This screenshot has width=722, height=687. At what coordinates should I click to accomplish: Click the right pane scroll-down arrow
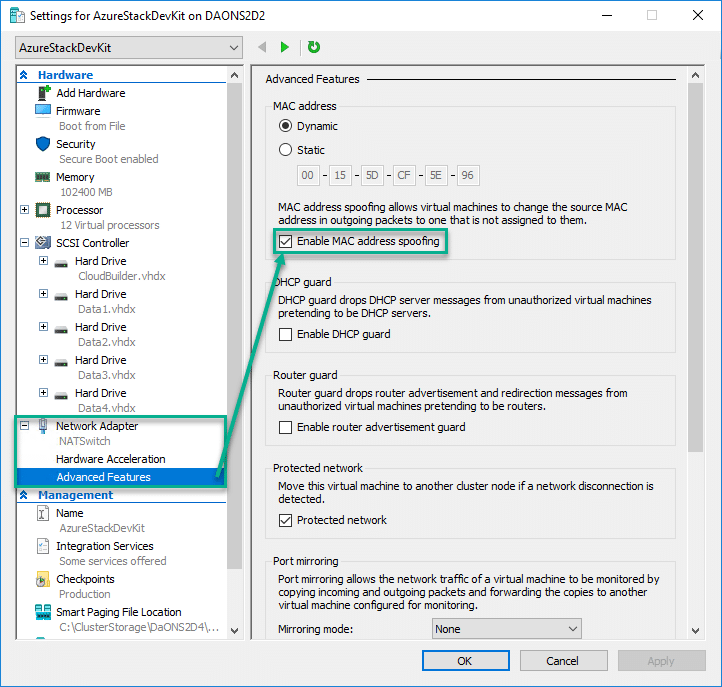click(x=695, y=630)
